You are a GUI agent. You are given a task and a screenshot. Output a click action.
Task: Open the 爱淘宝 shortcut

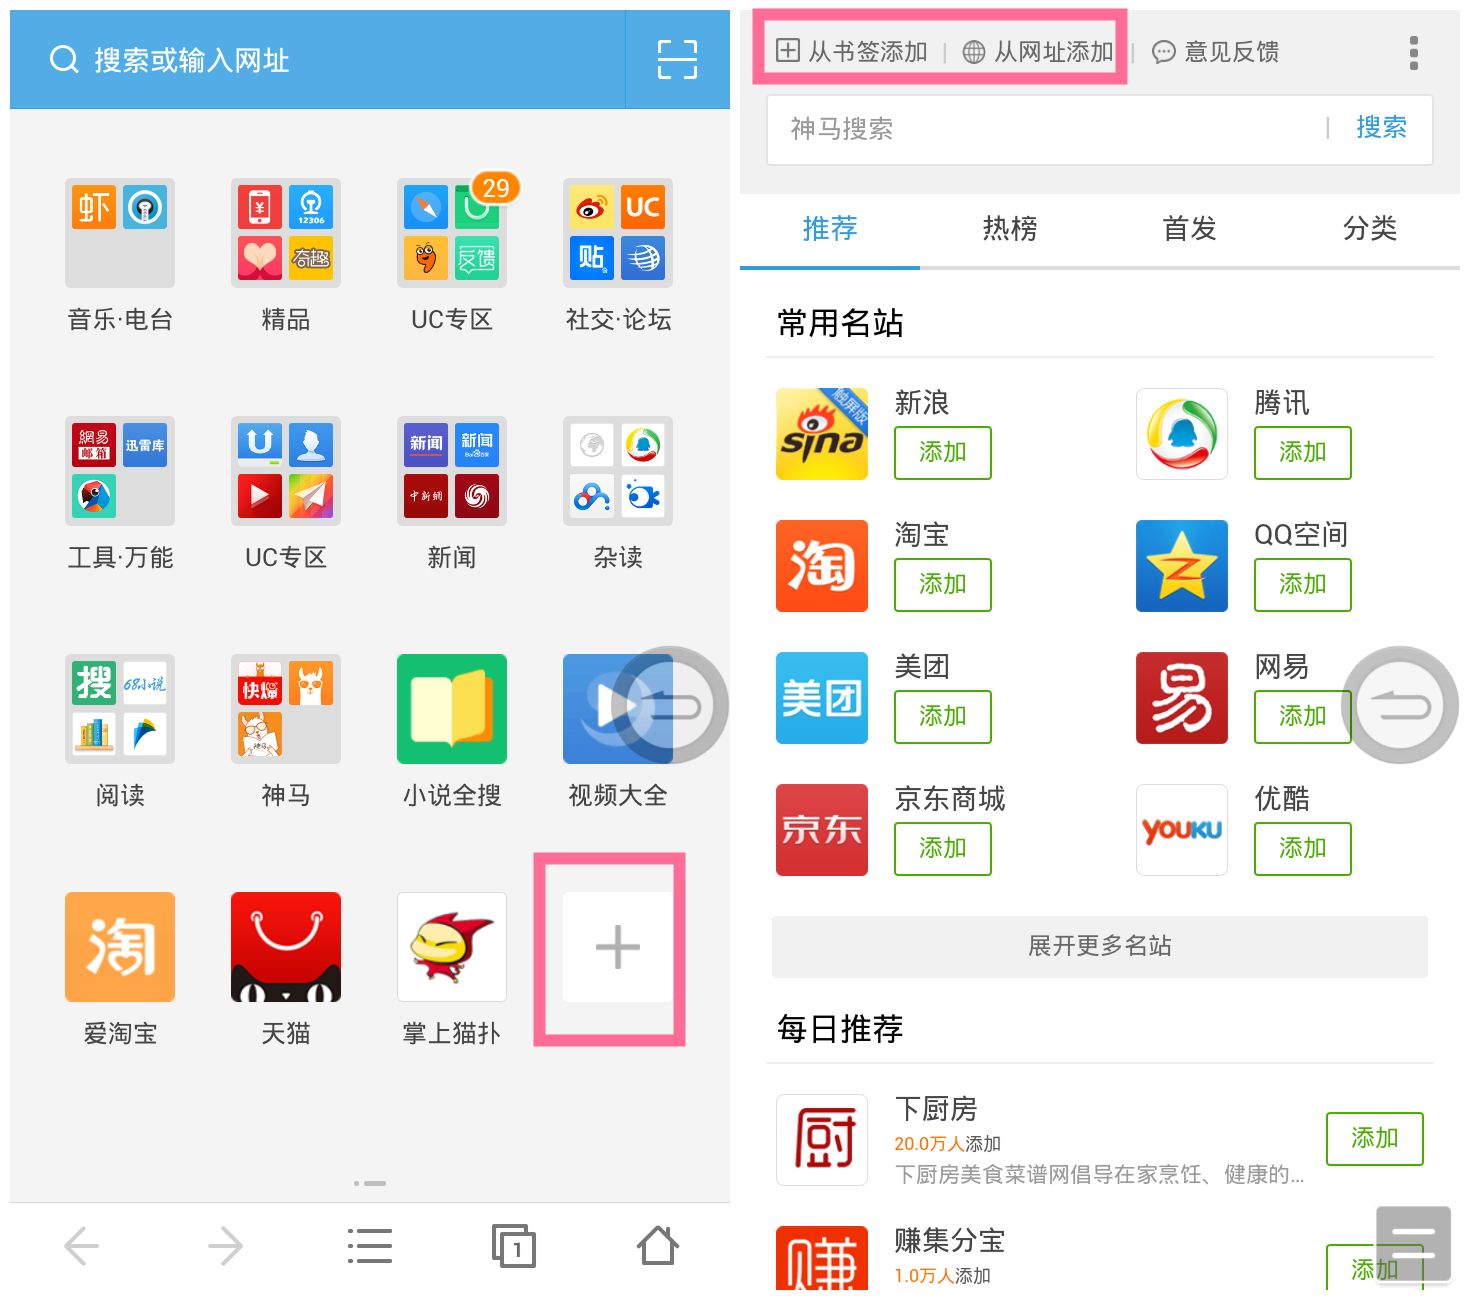tap(120, 947)
